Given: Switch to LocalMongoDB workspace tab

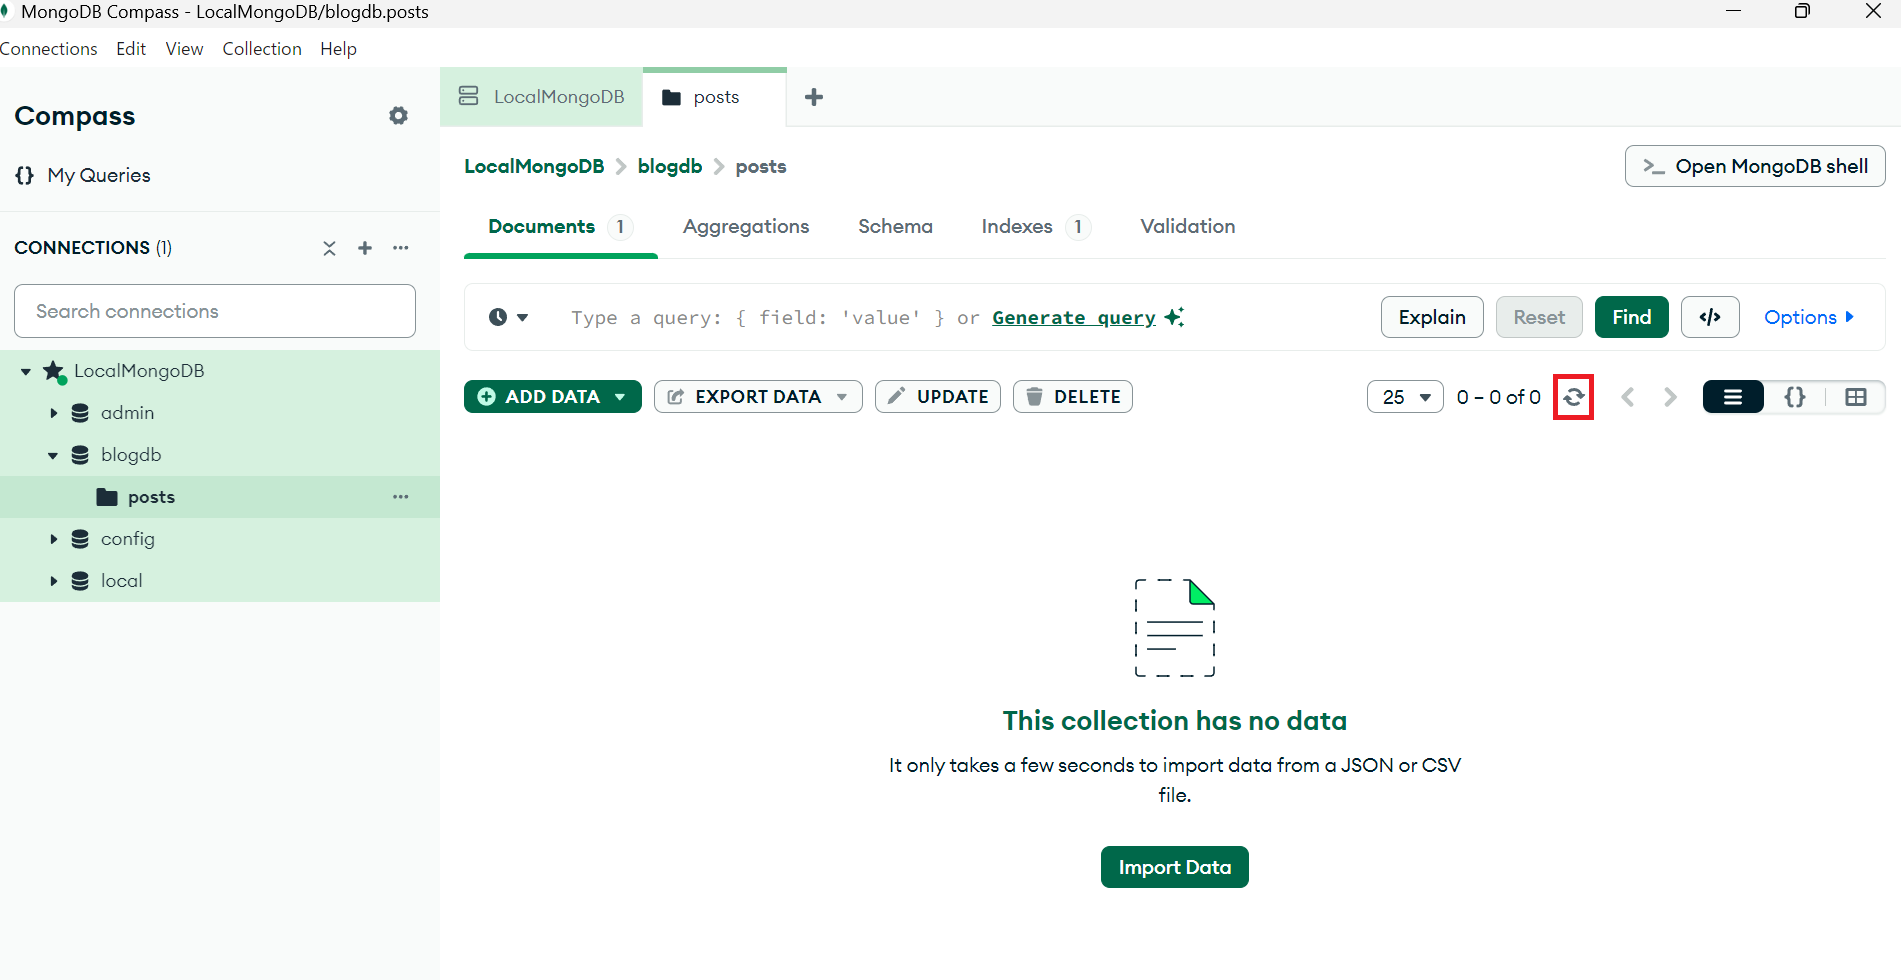Looking at the screenshot, I should point(541,97).
